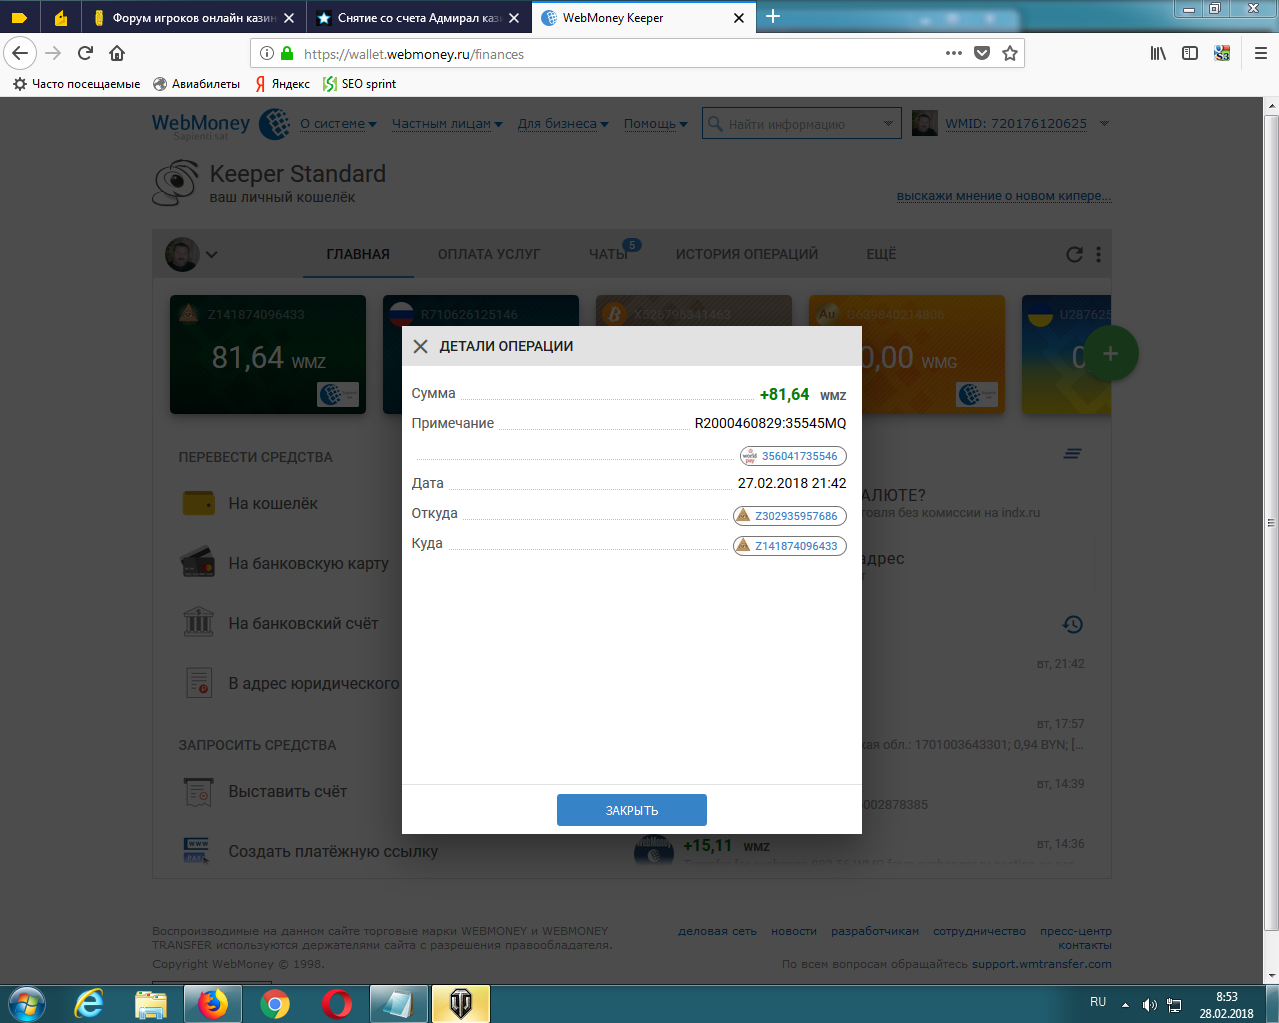The height and width of the screenshot is (1023, 1279).
Task: Open page actions three-dot menu
Action: point(954,53)
